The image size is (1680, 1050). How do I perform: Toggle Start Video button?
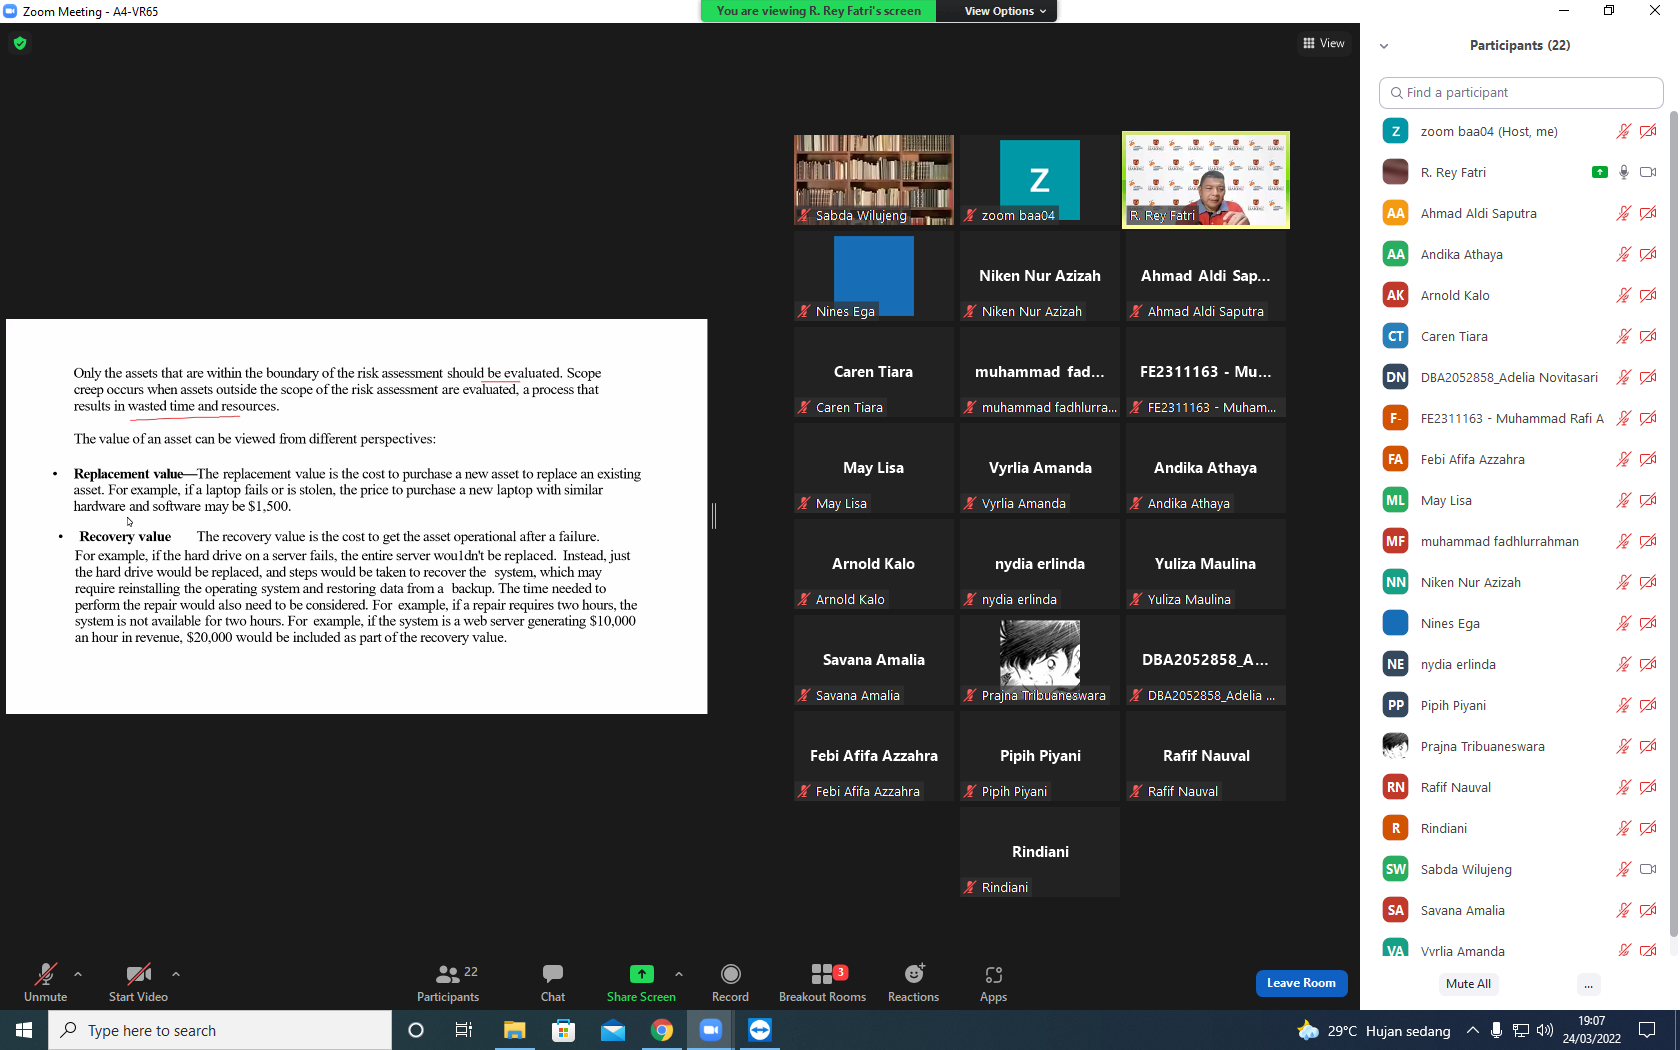(x=138, y=982)
